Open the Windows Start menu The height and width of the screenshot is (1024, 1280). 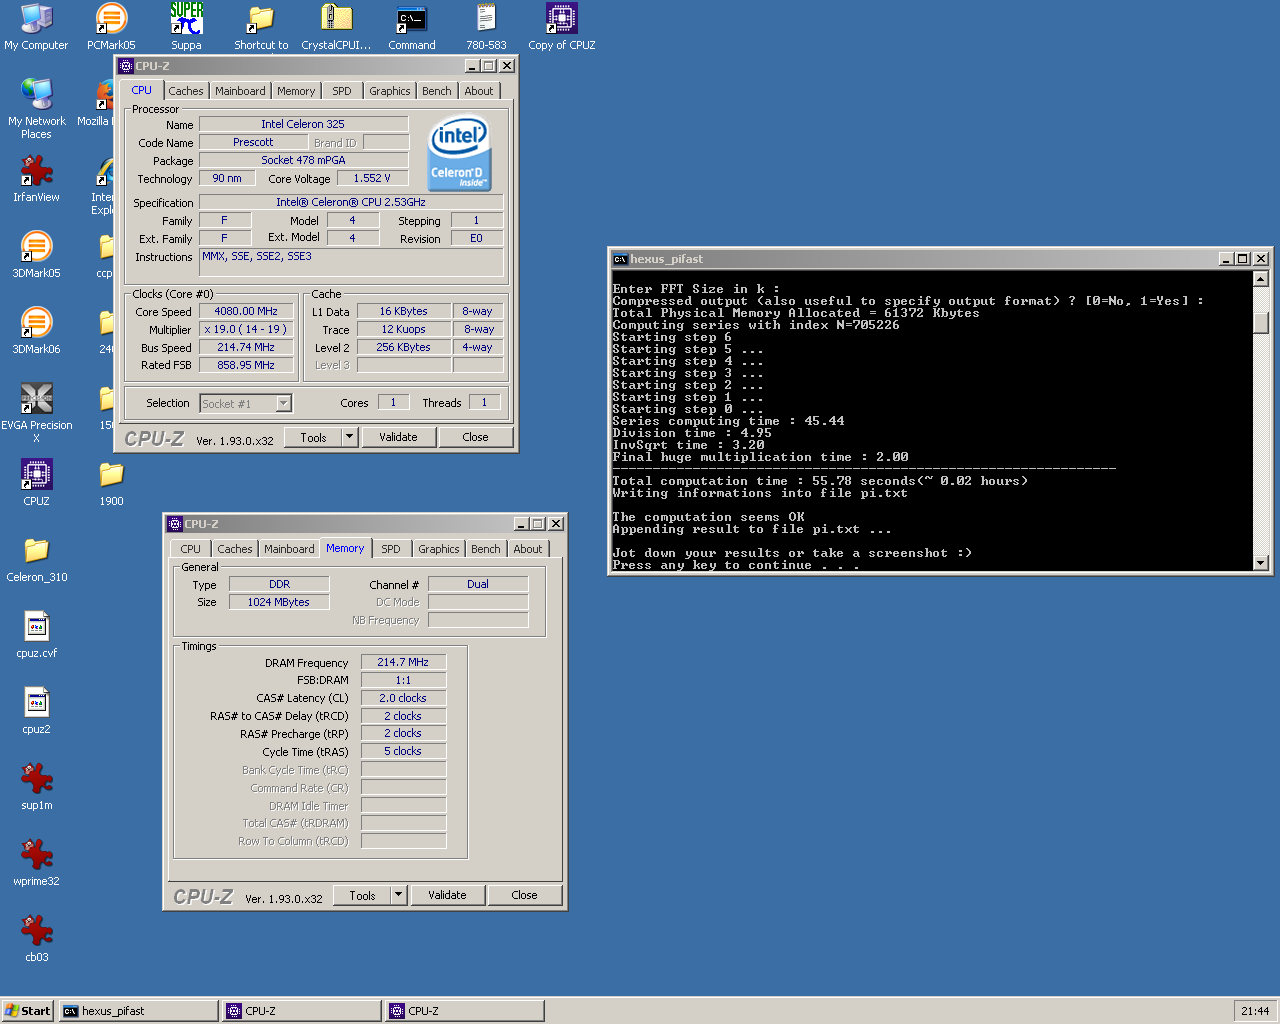(x=28, y=1011)
